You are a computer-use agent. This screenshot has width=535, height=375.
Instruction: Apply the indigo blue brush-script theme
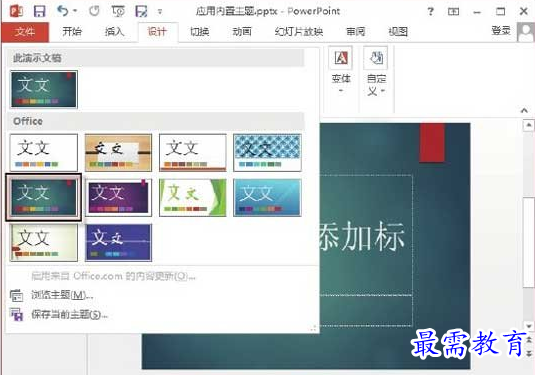click(x=118, y=243)
